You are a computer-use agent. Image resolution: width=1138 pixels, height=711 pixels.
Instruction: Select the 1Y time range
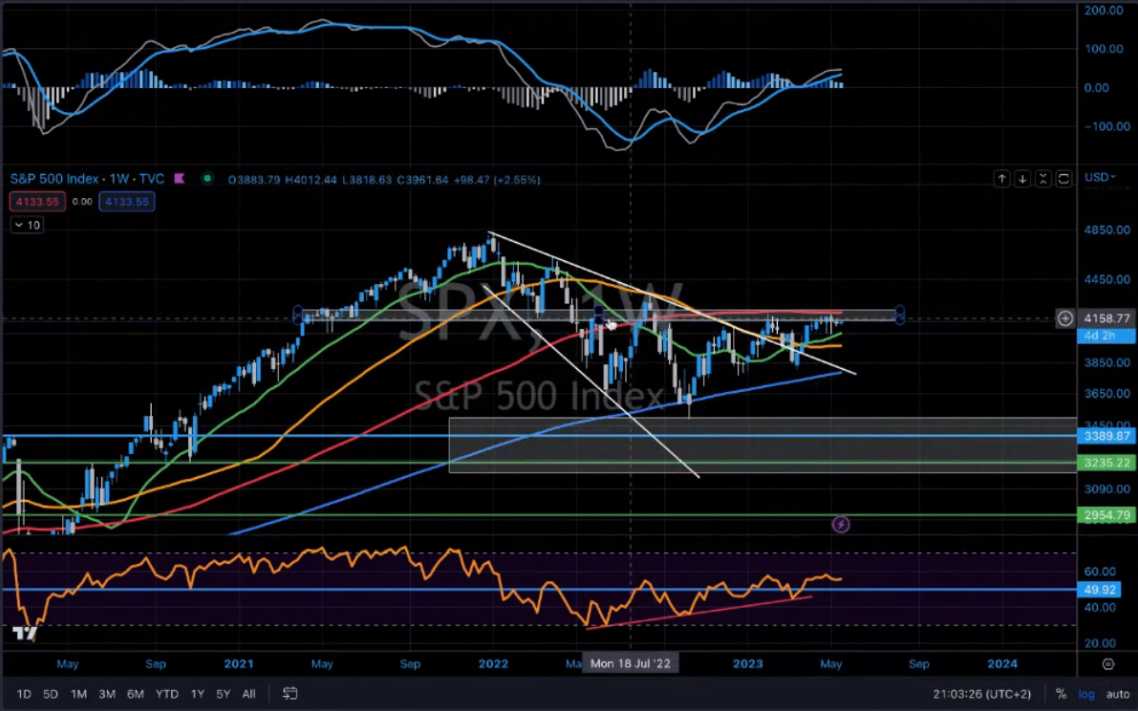click(198, 694)
